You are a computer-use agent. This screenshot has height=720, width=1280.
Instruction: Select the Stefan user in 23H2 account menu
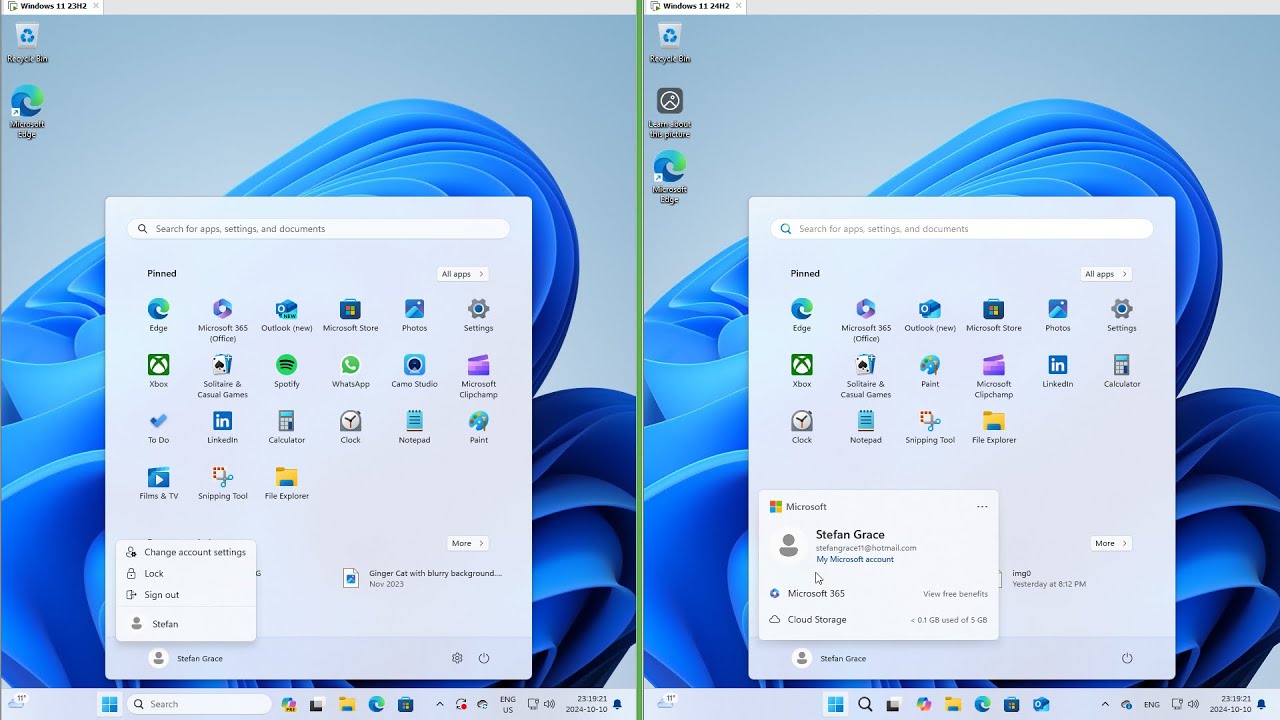pos(186,623)
